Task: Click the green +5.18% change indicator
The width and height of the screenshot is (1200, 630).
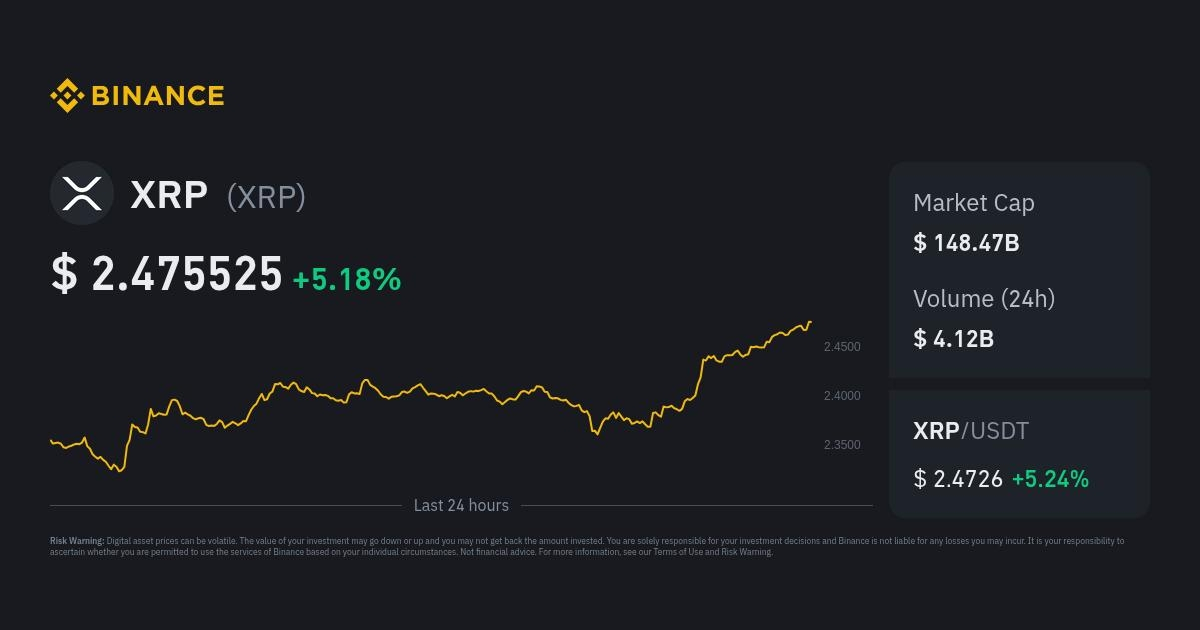Action: coord(346,280)
